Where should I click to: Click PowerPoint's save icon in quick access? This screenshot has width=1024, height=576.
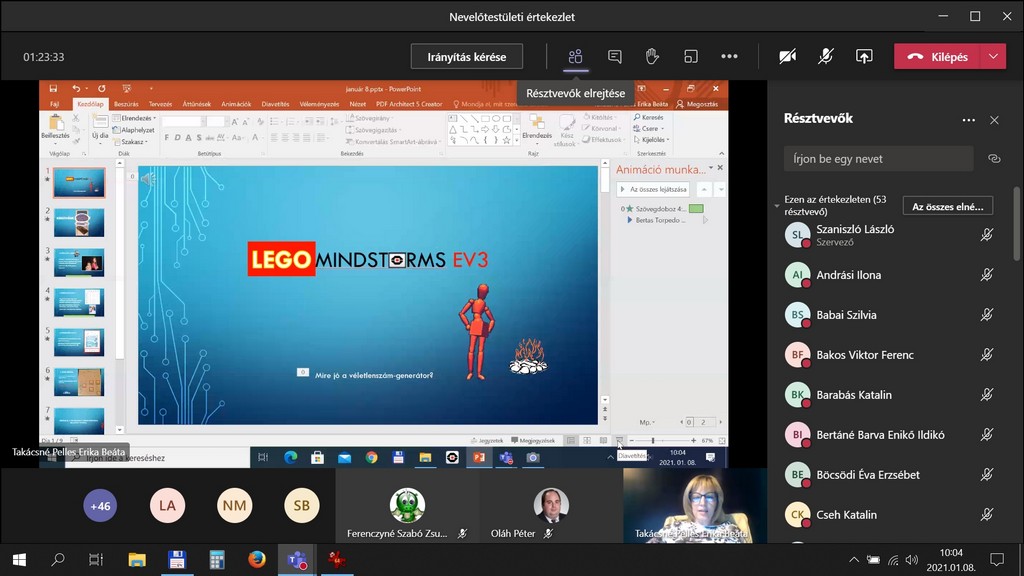point(54,89)
